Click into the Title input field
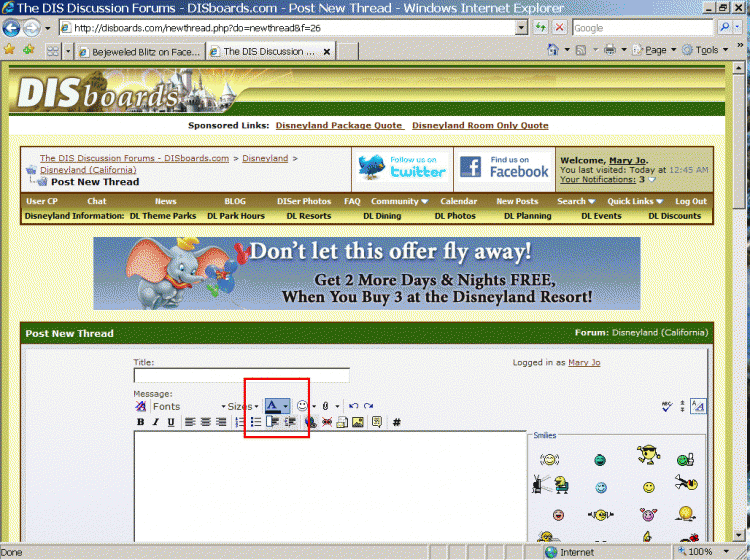The image size is (750, 560). point(242,375)
